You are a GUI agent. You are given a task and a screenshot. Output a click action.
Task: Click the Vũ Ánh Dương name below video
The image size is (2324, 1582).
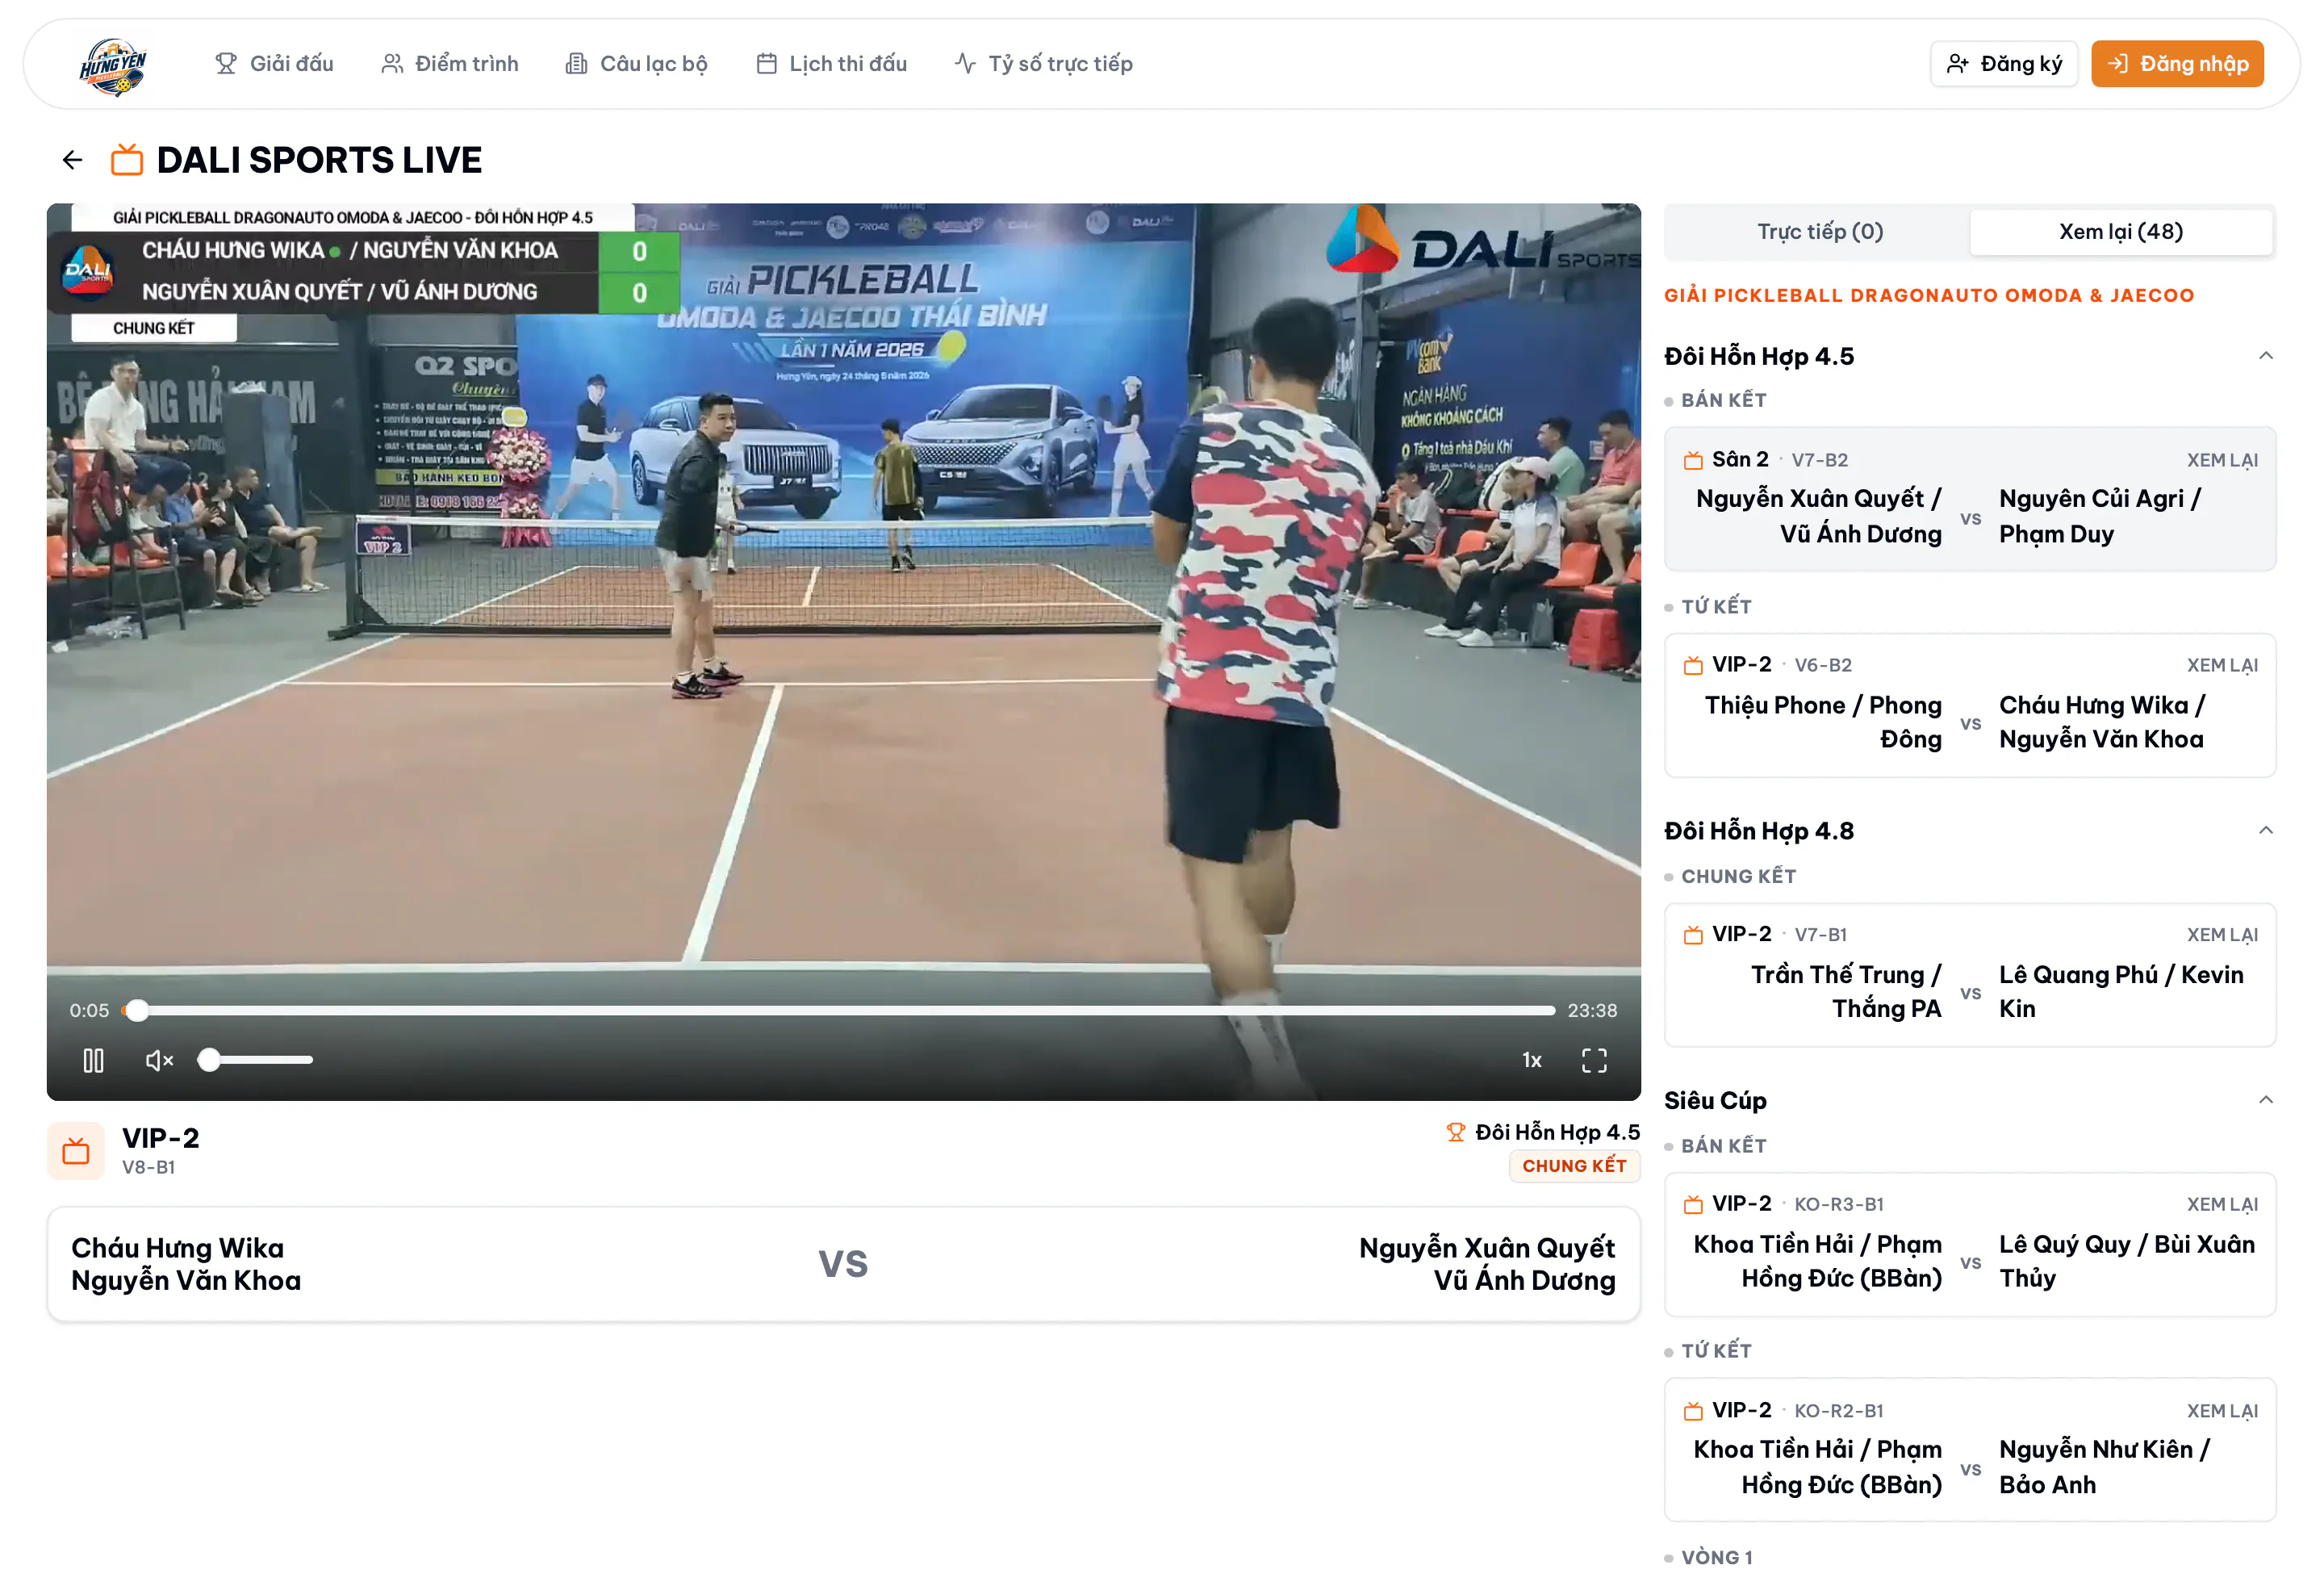[x=1524, y=1281]
